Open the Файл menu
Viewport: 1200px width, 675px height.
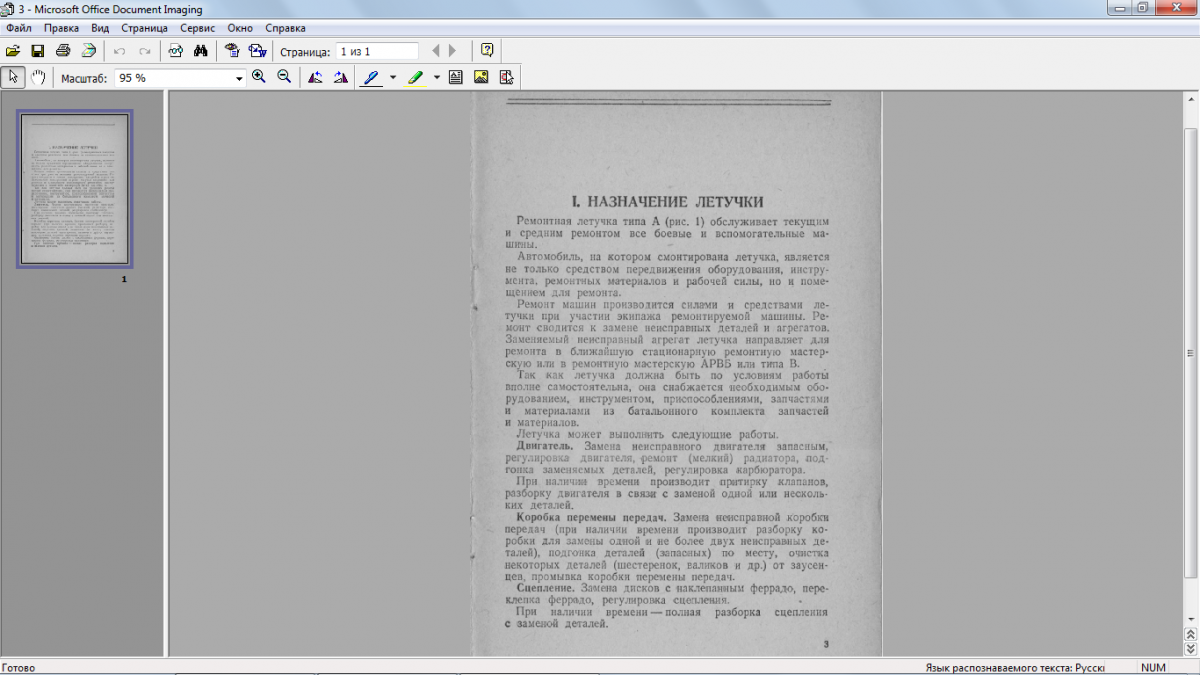(x=18, y=28)
